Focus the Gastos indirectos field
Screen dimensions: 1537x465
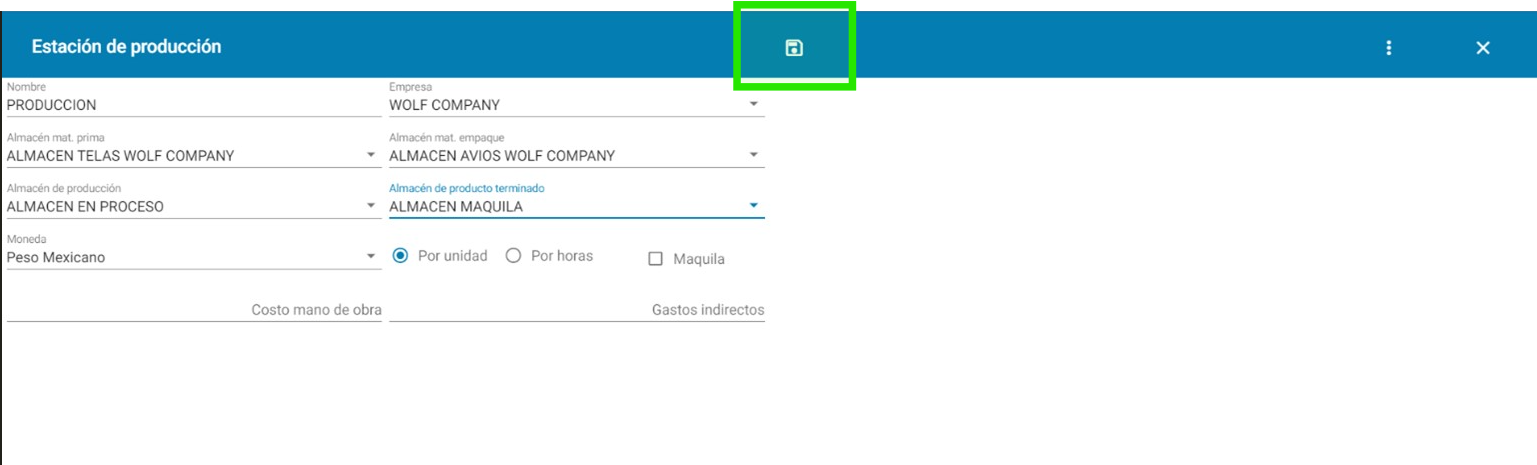point(577,310)
